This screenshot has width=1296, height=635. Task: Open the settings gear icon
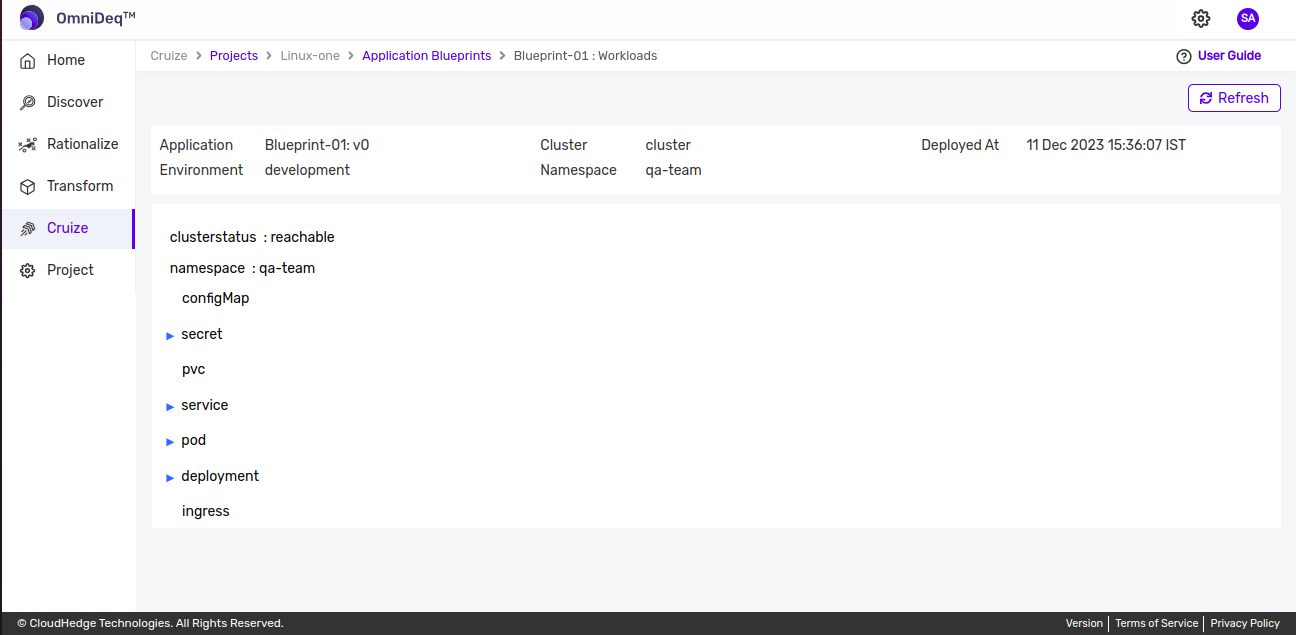pyautogui.click(x=1201, y=18)
